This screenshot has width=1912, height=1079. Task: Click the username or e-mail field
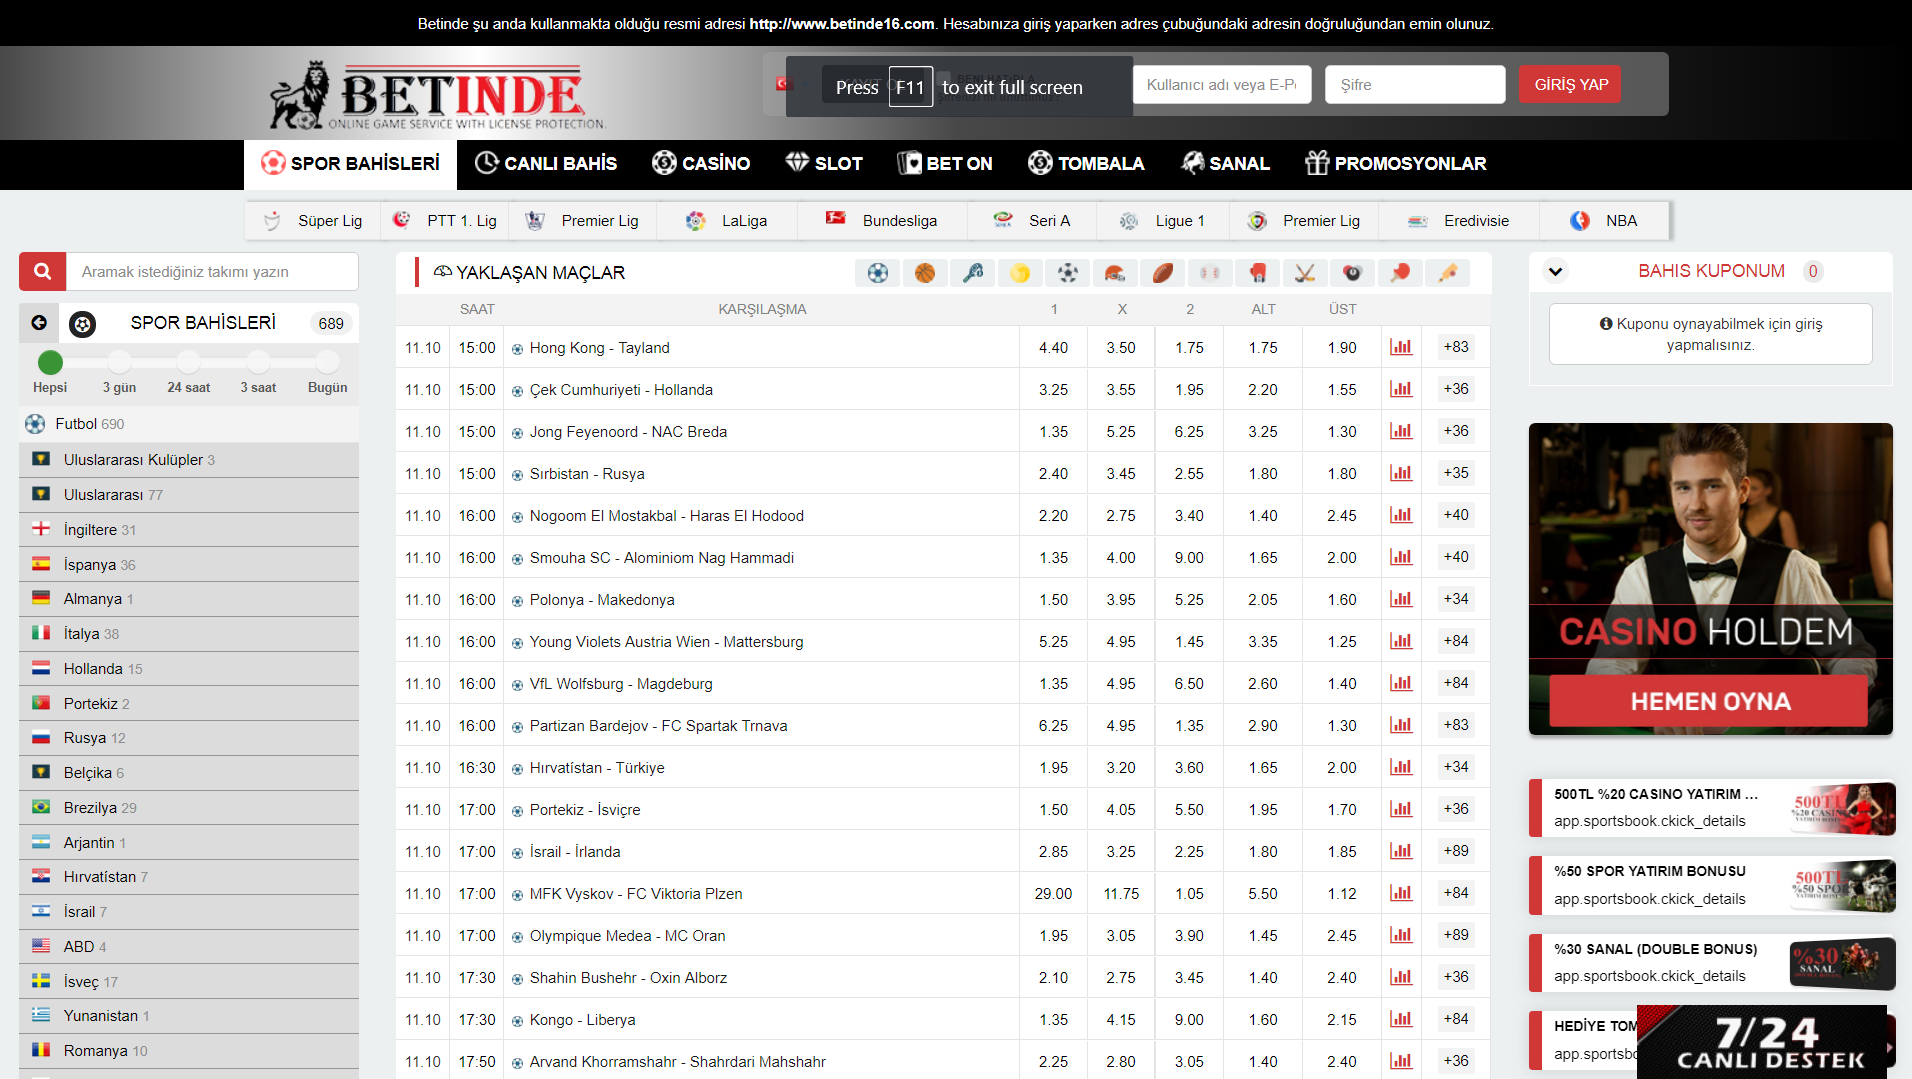(x=1222, y=85)
